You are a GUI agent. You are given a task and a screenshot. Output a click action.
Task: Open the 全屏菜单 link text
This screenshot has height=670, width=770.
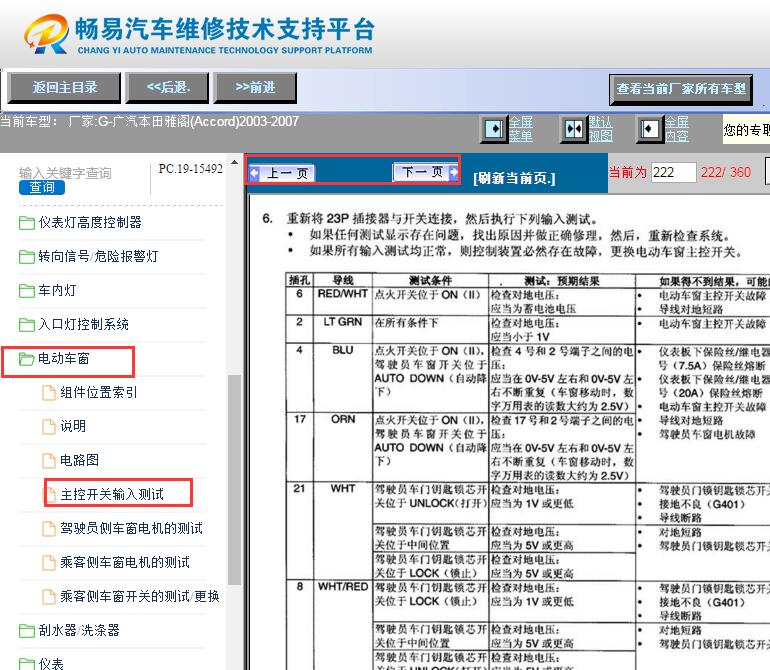tap(521, 129)
